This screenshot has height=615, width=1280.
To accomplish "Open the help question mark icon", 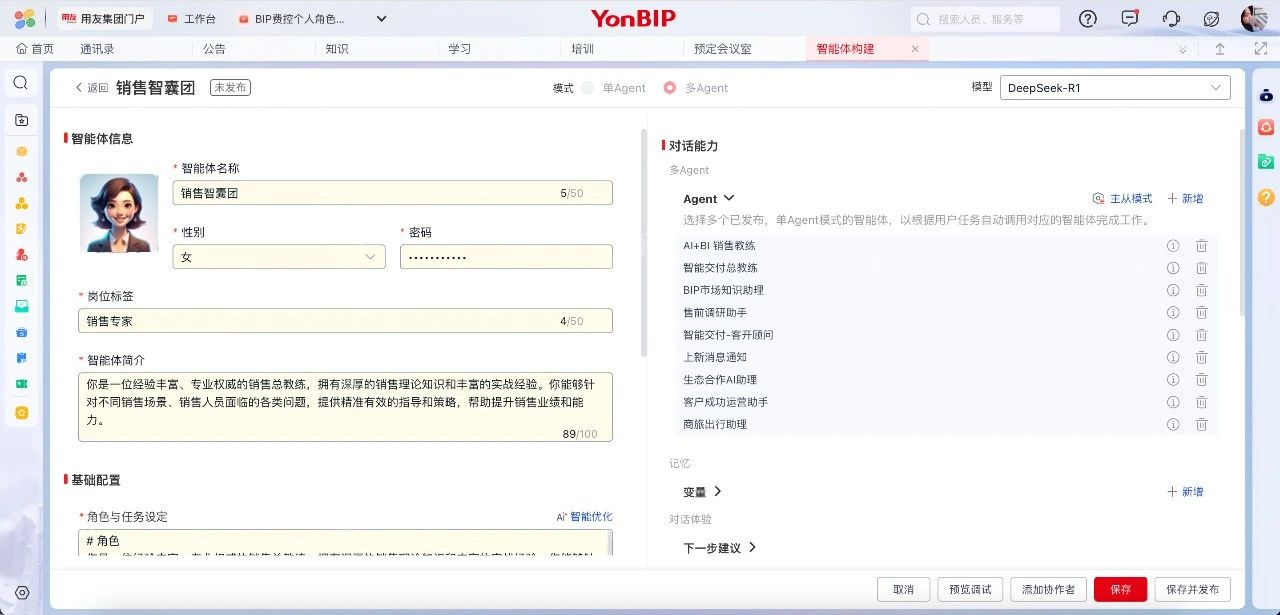I will 1088,19.
